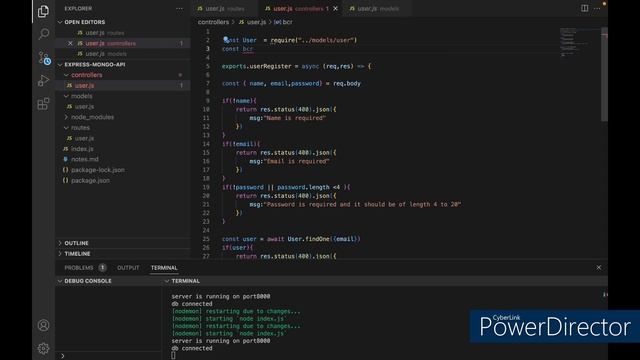Click the last 'db connected' terminal line

click(192, 348)
